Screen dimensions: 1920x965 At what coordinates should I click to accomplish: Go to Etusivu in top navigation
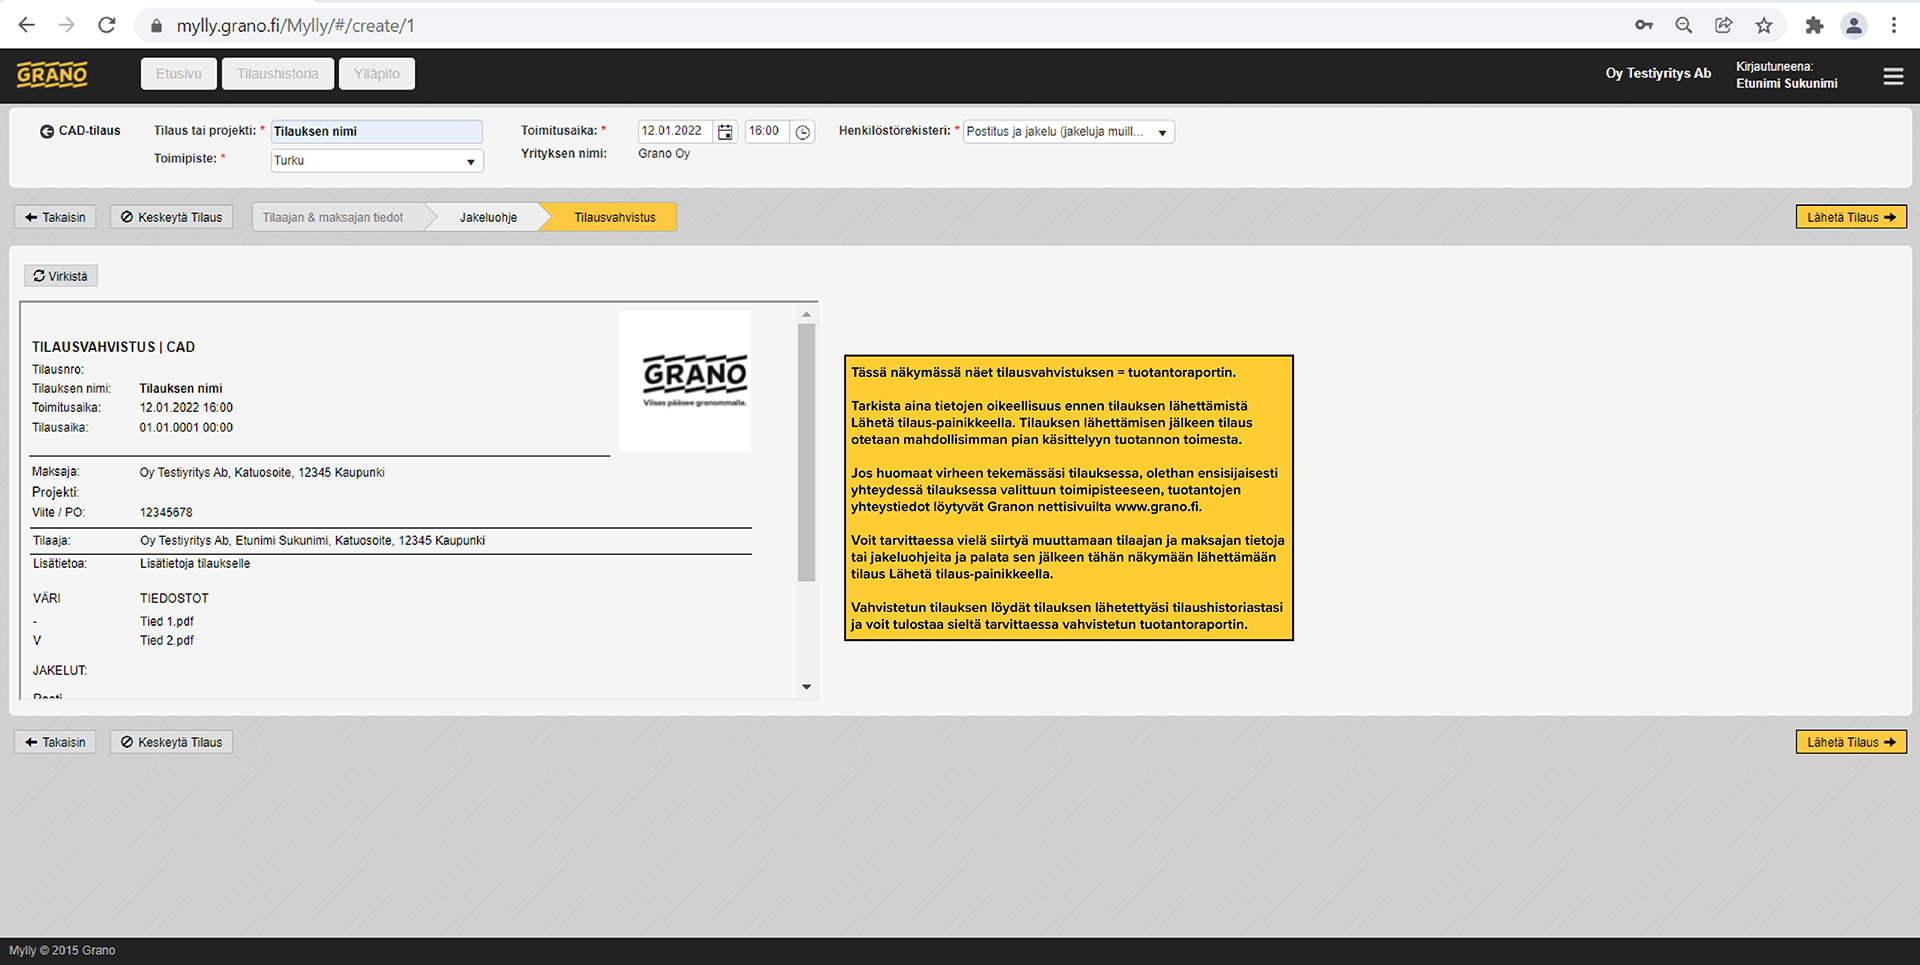tap(179, 74)
